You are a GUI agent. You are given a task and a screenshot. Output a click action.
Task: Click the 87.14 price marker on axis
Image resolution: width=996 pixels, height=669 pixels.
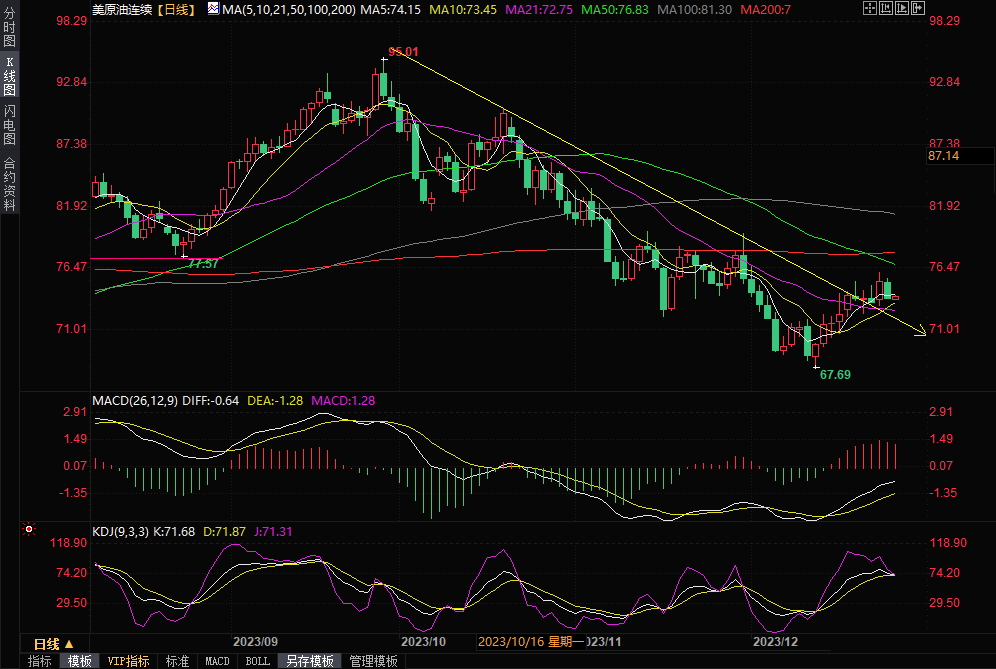coord(944,156)
